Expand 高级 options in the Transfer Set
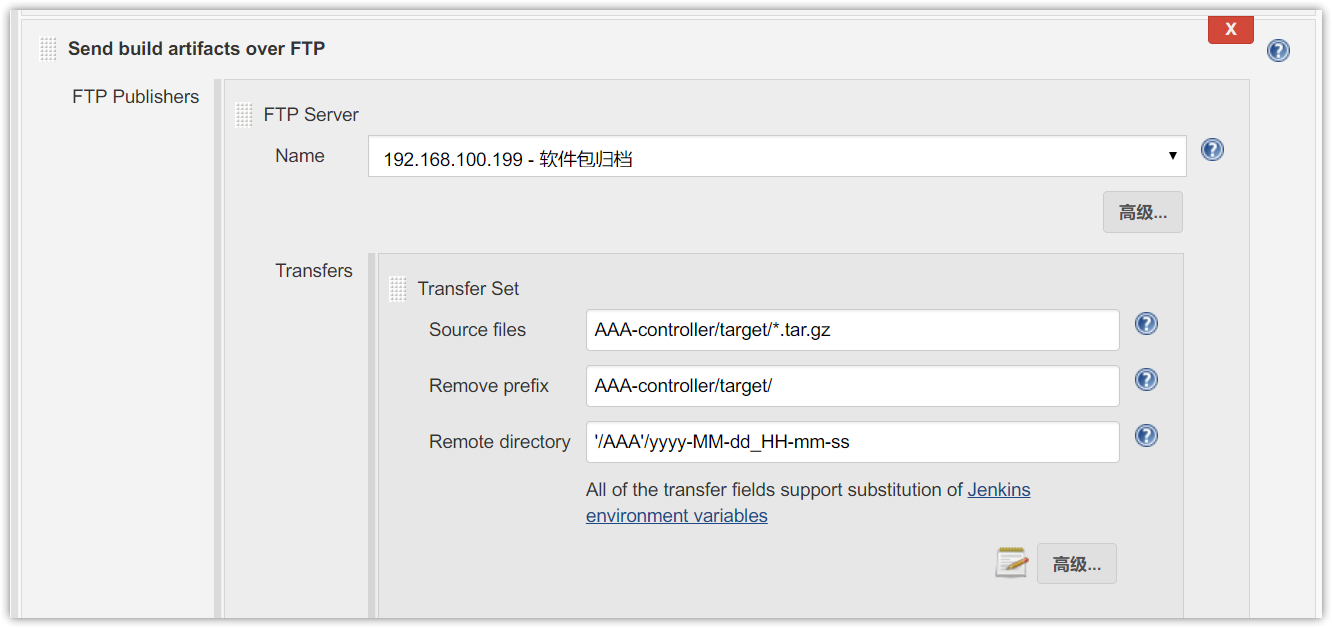This screenshot has width=1332, height=628. point(1077,564)
